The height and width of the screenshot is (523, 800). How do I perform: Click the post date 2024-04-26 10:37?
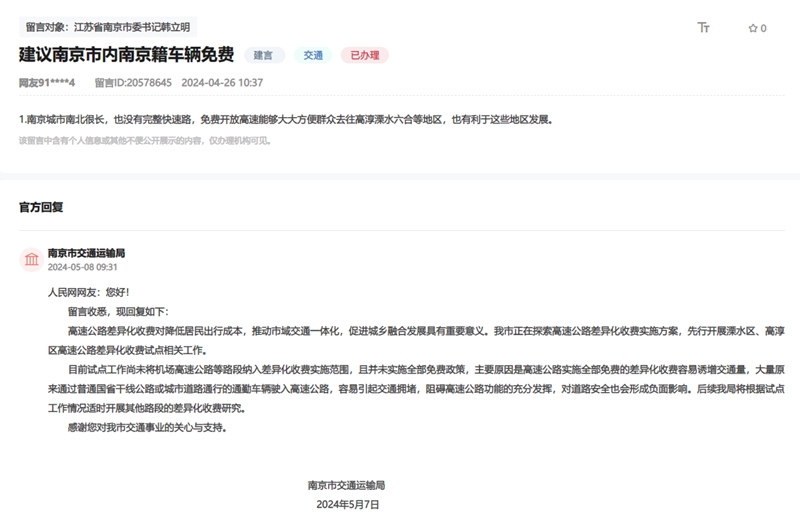coord(223,82)
